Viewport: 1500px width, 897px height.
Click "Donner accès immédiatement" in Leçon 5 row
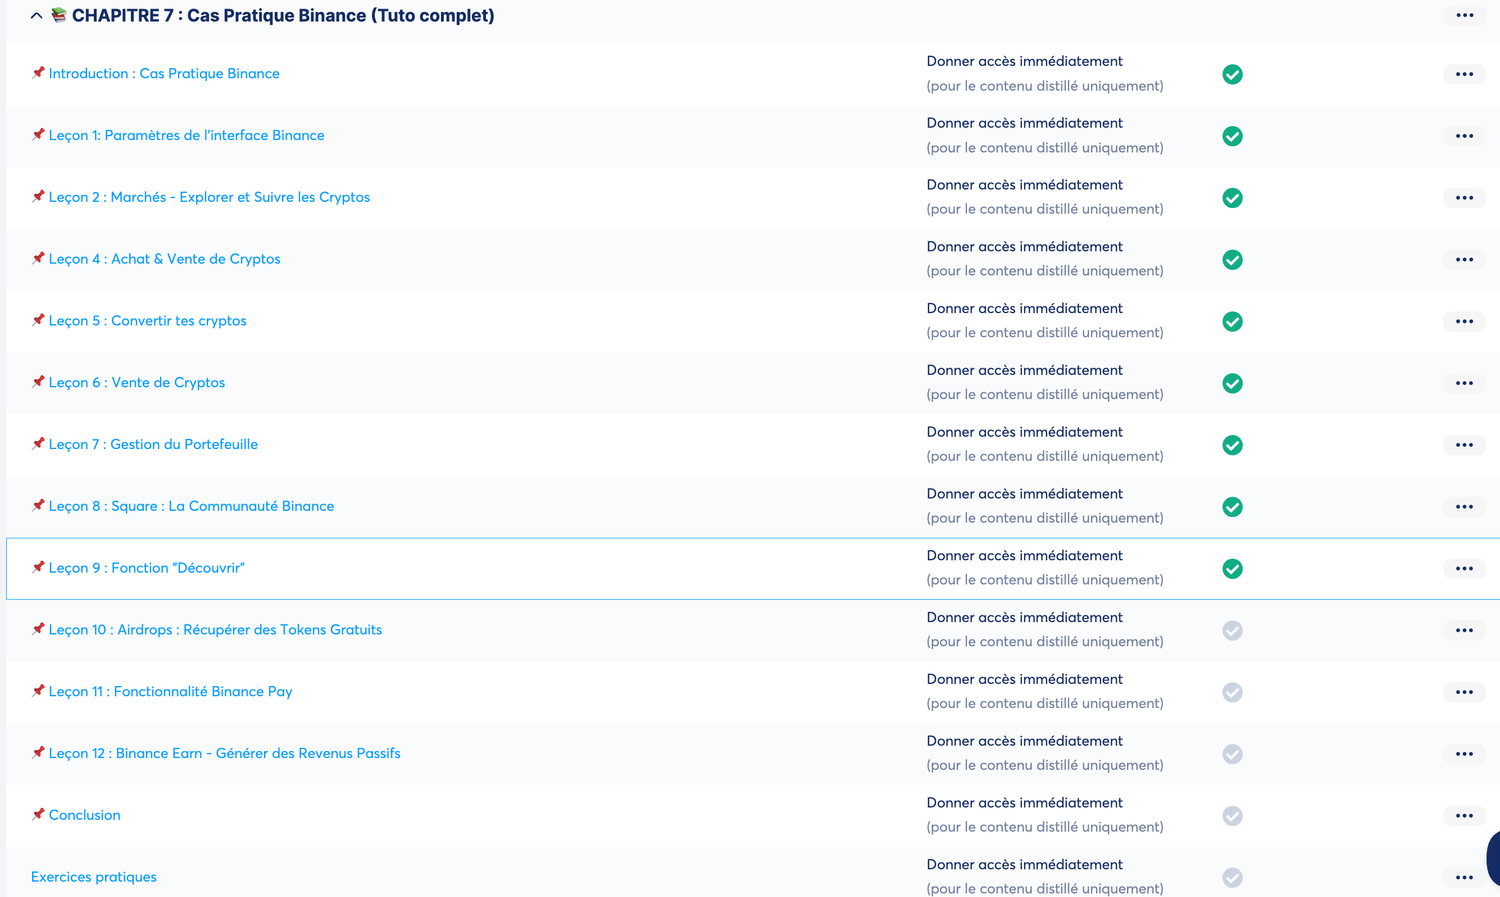click(x=1025, y=309)
